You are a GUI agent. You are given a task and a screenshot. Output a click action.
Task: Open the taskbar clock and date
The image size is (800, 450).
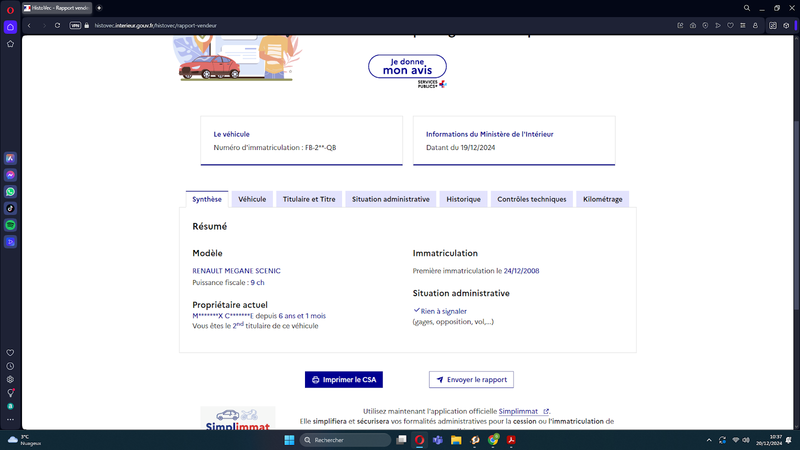[769, 440]
